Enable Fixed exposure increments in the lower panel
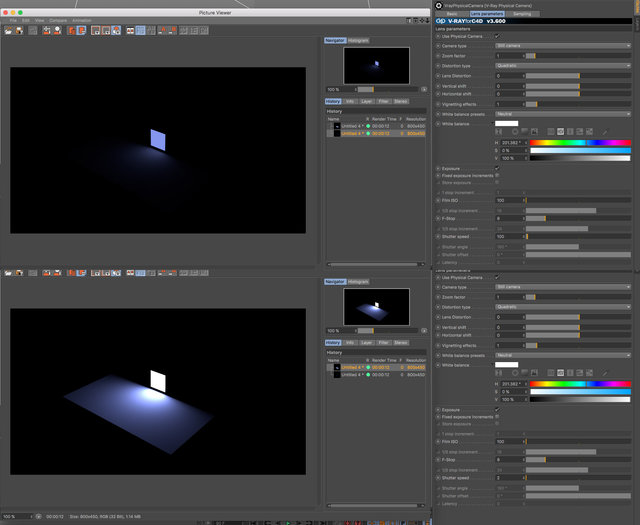This screenshot has height=525, width=640. pos(497,417)
